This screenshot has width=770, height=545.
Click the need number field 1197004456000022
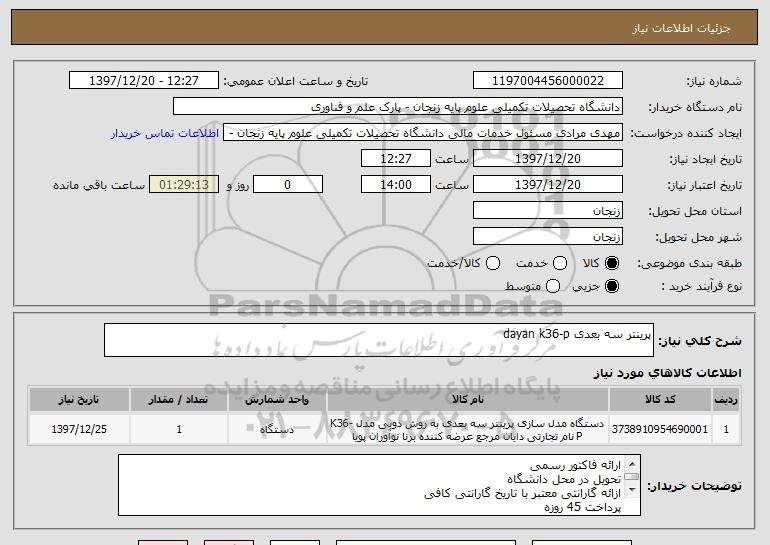[x=548, y=81]
